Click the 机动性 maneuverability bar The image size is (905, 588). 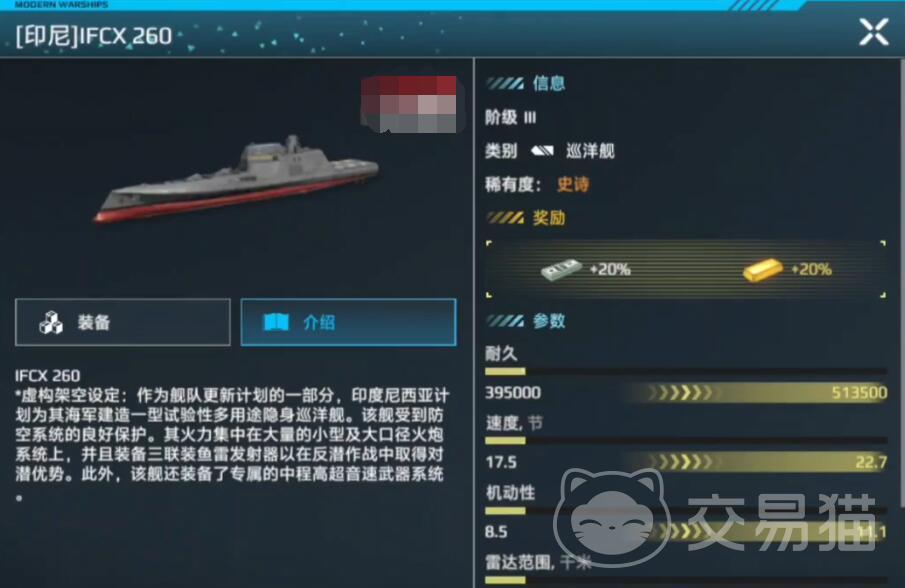(686, 511)
